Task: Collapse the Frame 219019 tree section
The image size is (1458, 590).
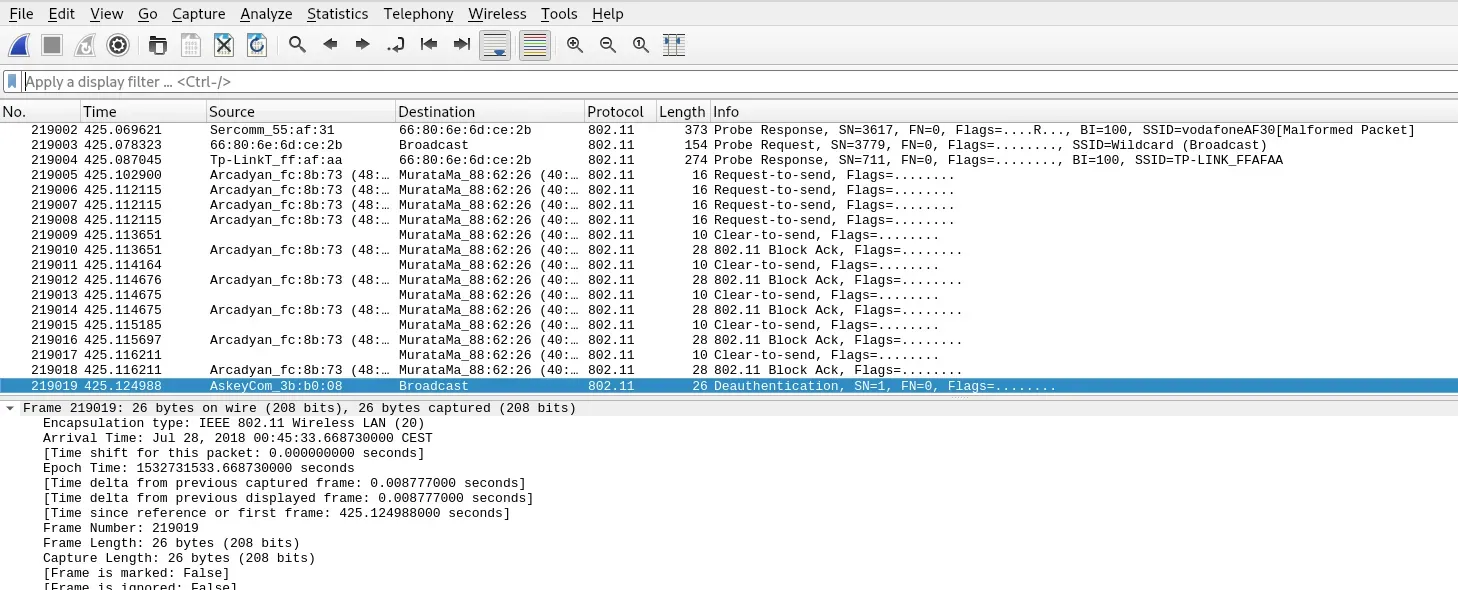Action: pos(10,408)
